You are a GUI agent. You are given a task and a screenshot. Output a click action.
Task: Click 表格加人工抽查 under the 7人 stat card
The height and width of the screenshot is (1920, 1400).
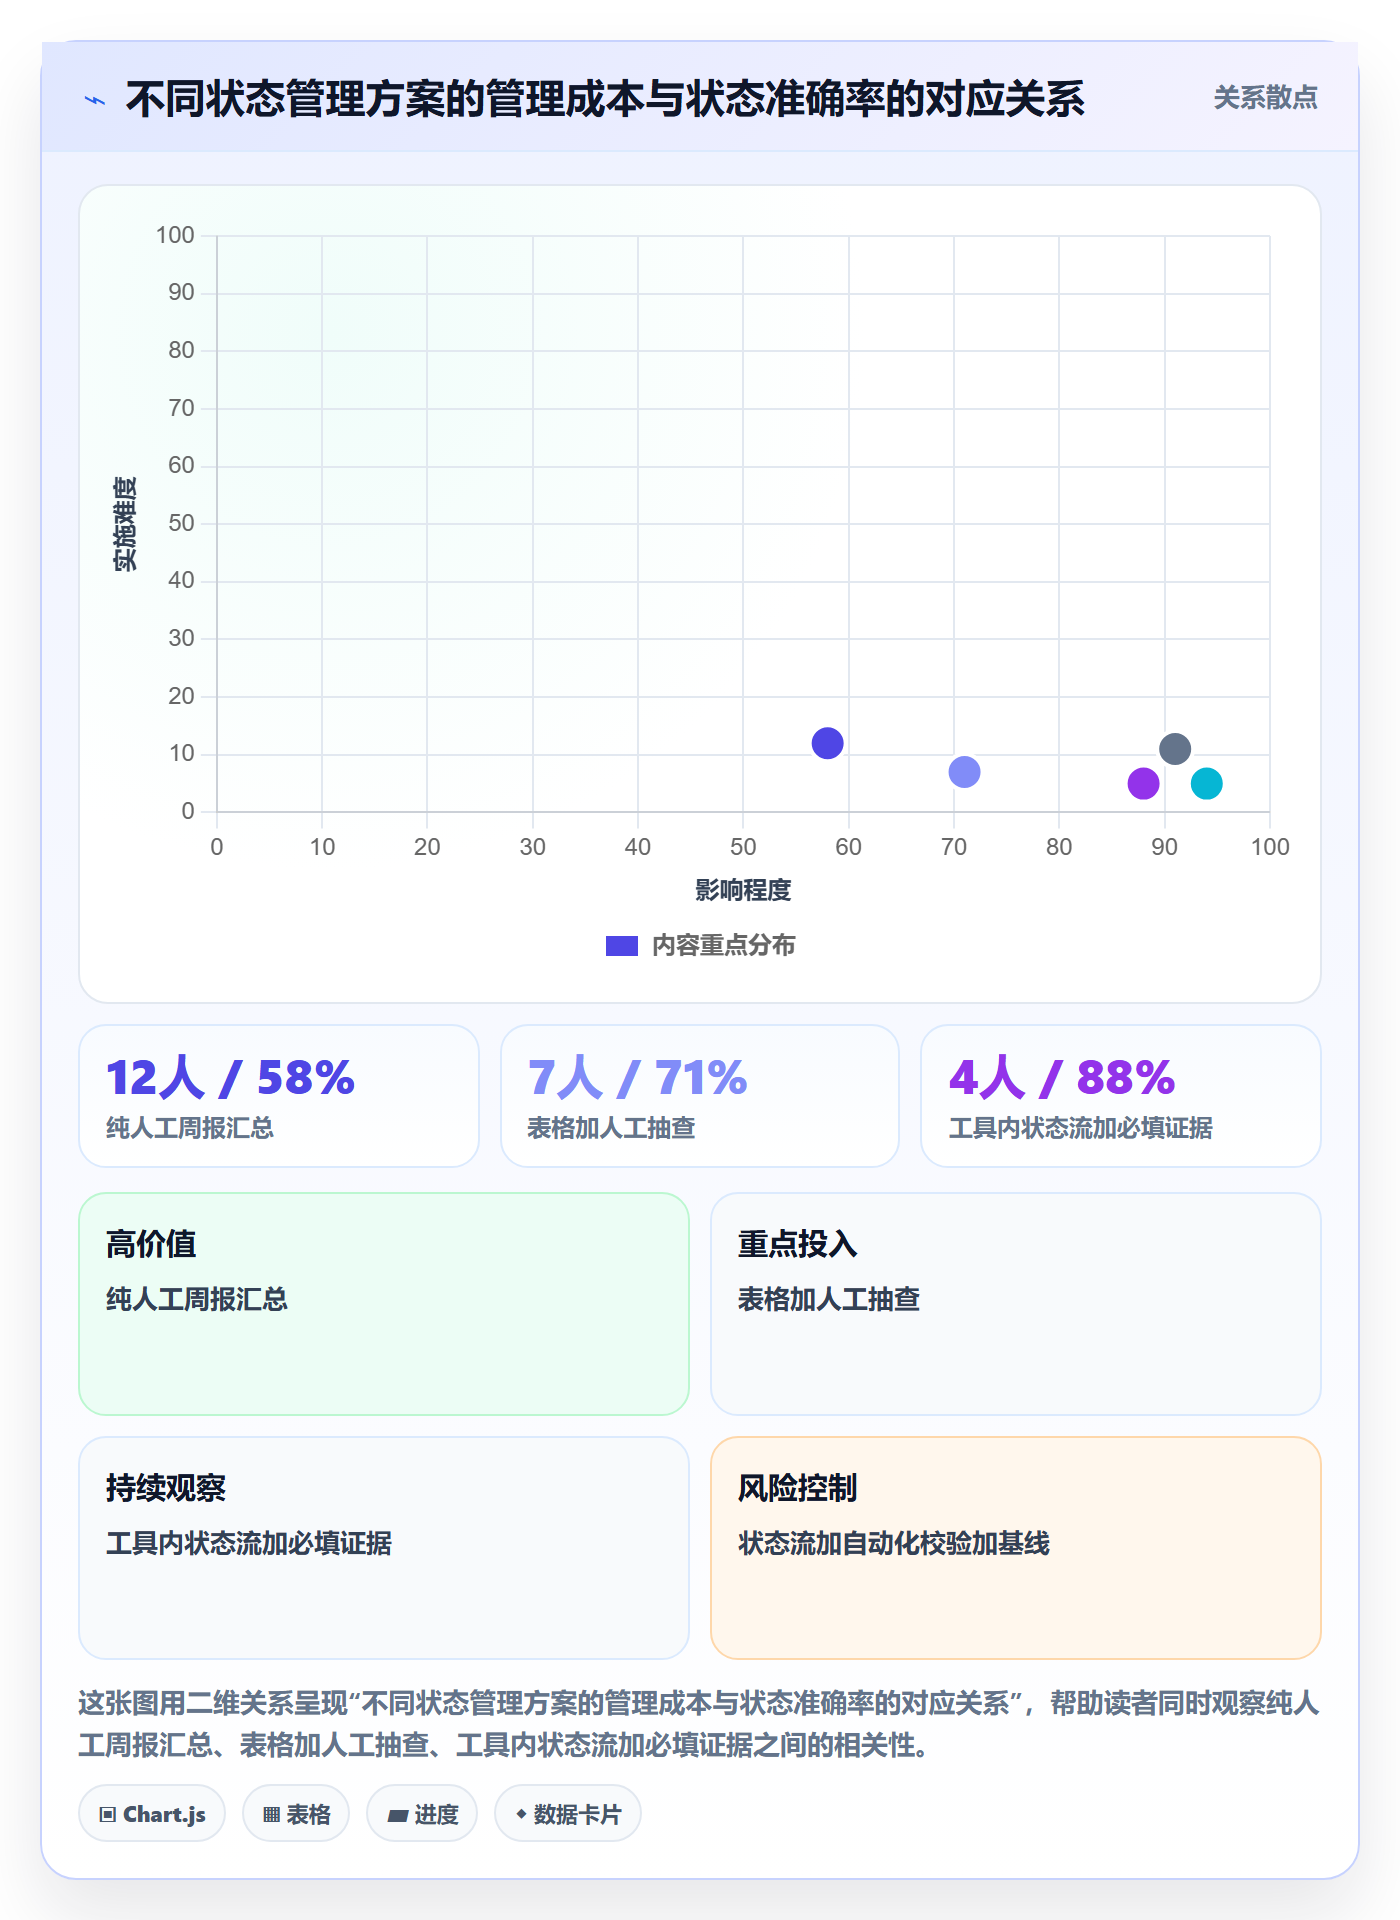click(611, 1128)
